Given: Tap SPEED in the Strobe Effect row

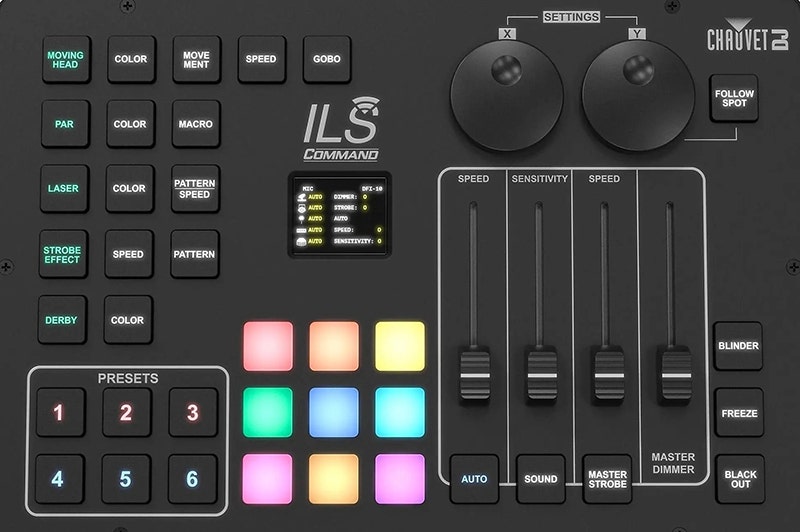Looking at the screenshot, I should [x=129, y=254].
